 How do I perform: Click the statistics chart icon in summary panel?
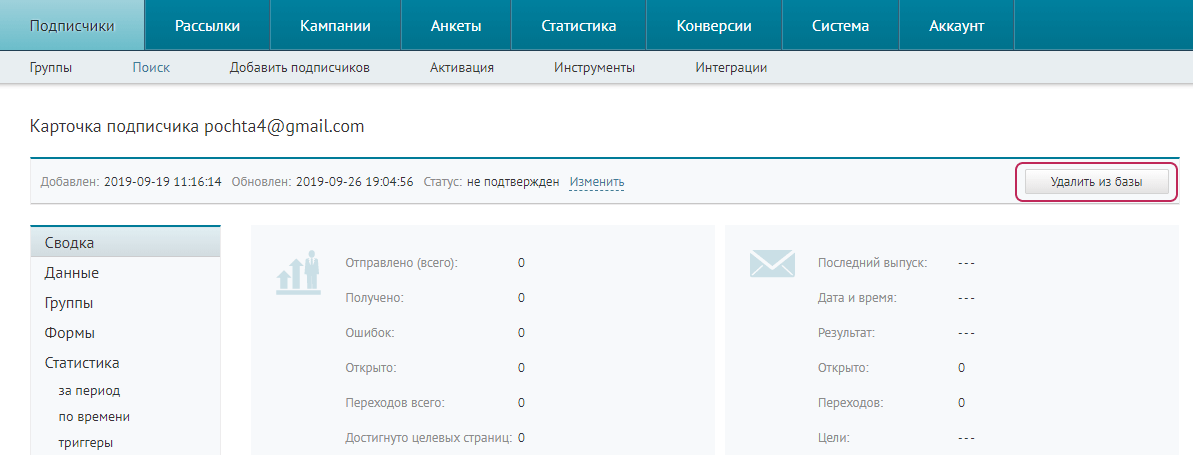[299, 272]
